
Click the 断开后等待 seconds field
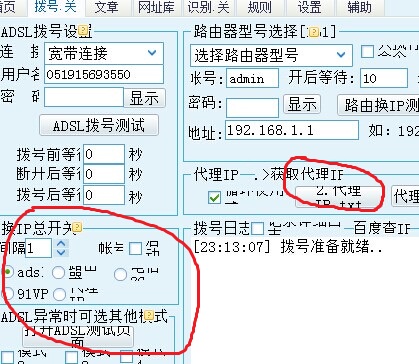(104, 174)
